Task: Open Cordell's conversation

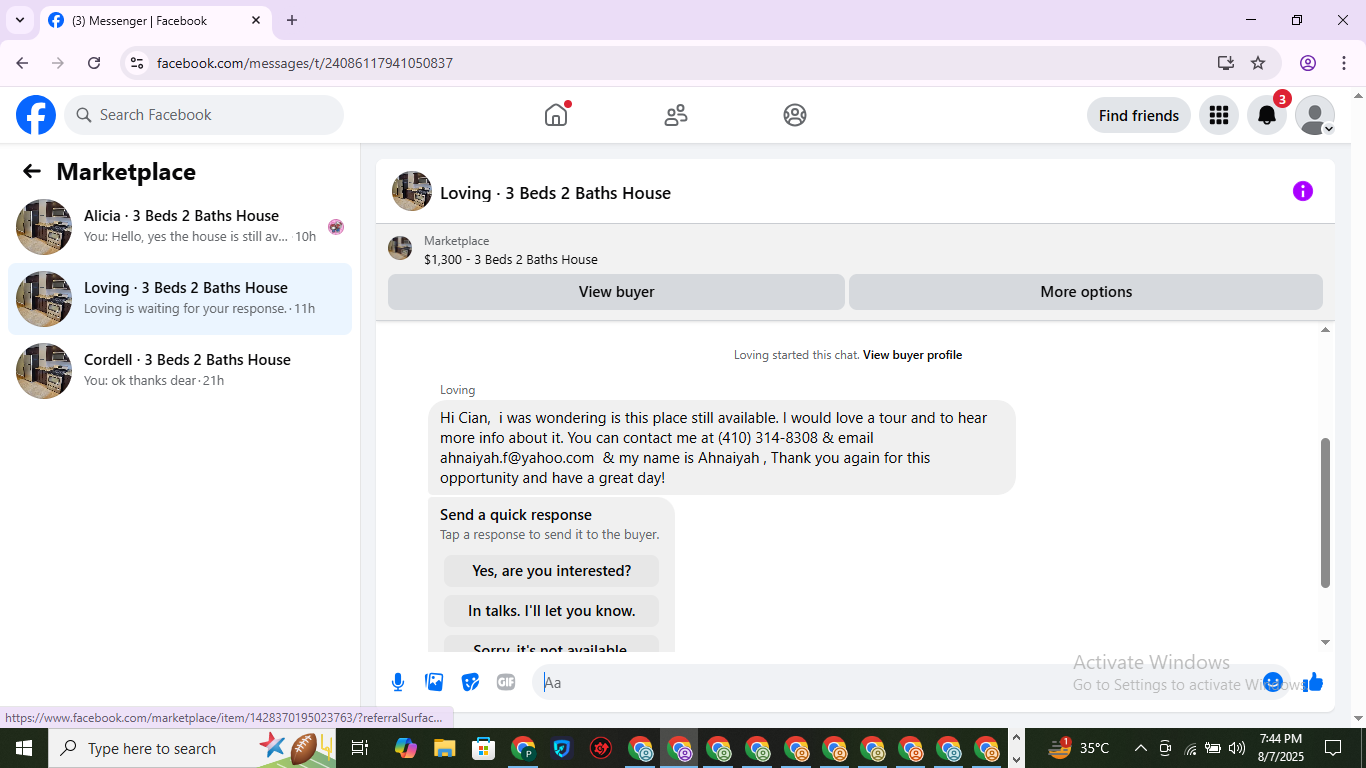Action: 180,371
